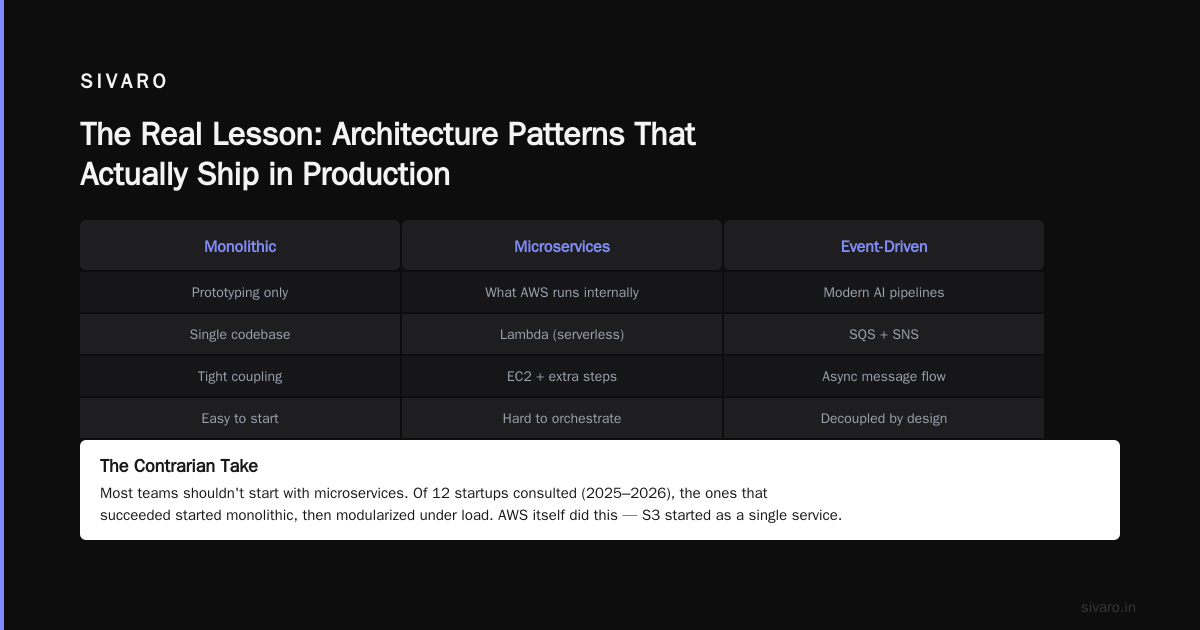Select the Microservices column header
Screen dimensions: 1200x630
click(x=562, y=246)
